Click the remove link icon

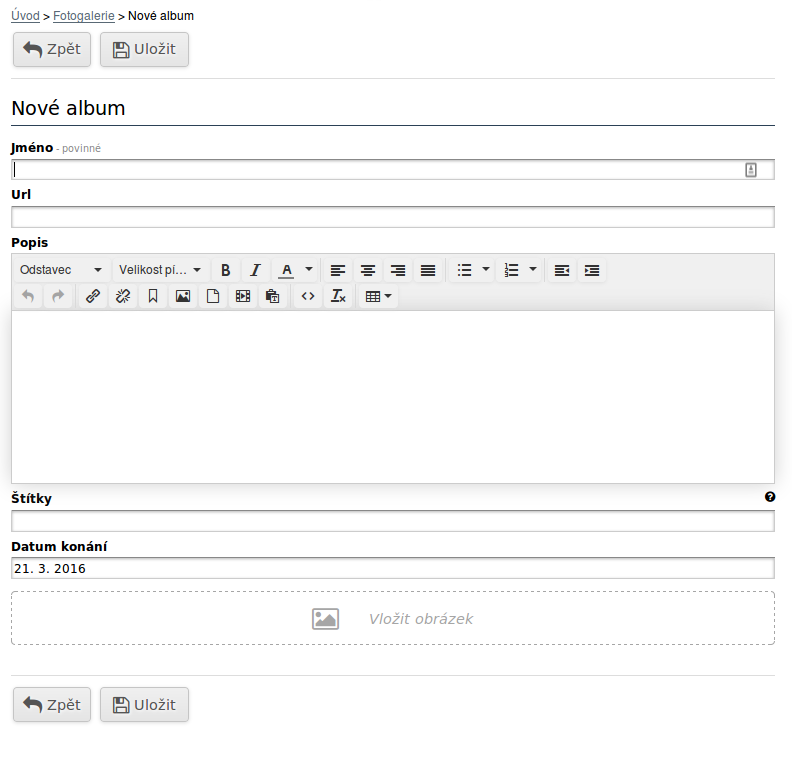(x=123, y=296)
